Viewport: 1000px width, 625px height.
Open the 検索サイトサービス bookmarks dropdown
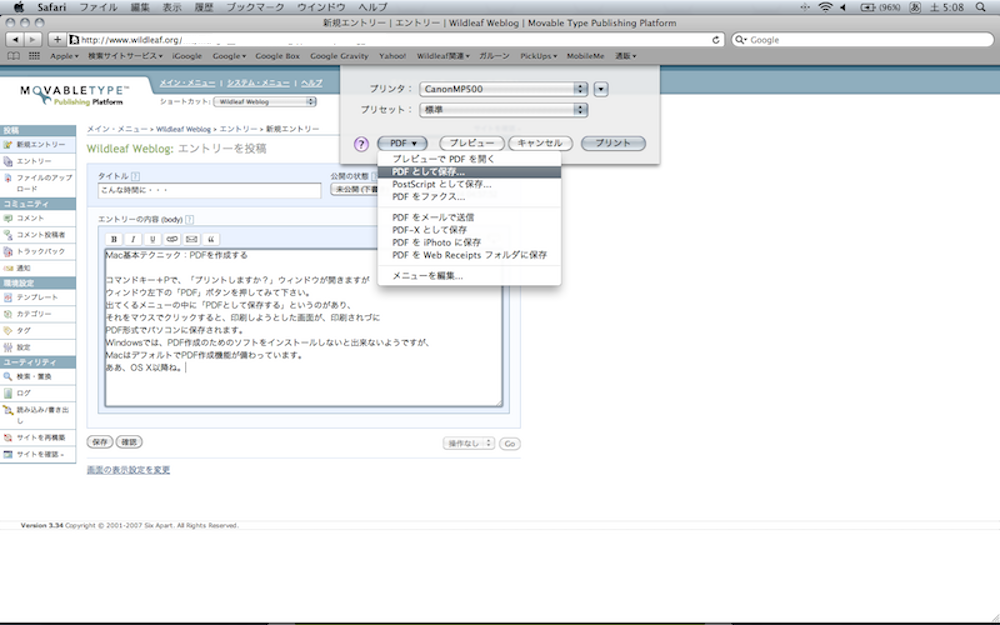(125, 56)
